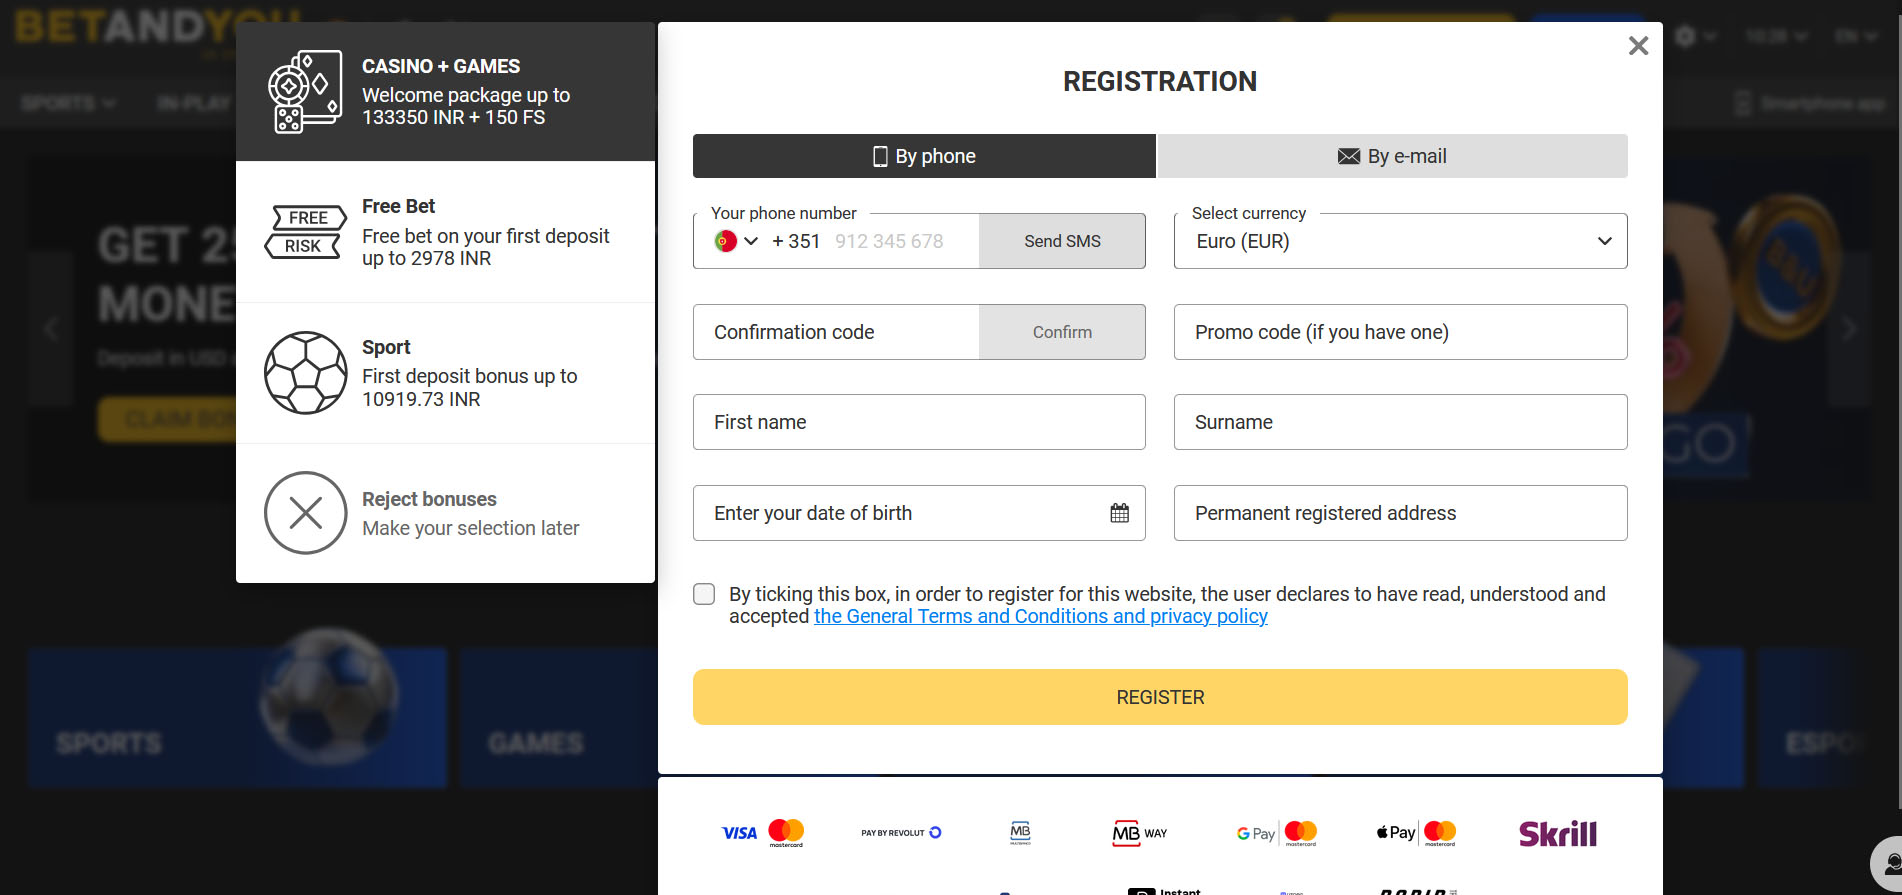Click the MB WAY payment logo
Image resolution: width=1902 pixels, height=895 pixels.
coord(1140,833)
